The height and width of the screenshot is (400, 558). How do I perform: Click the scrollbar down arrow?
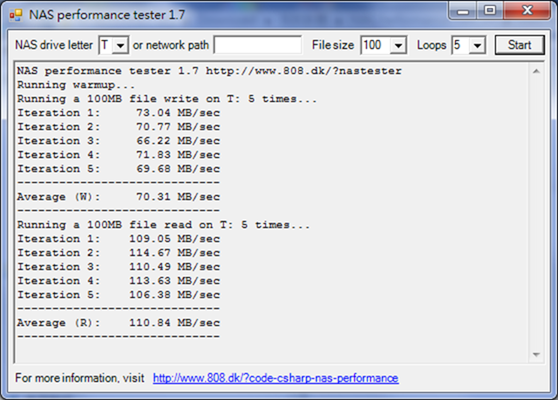tap(536, 354)
